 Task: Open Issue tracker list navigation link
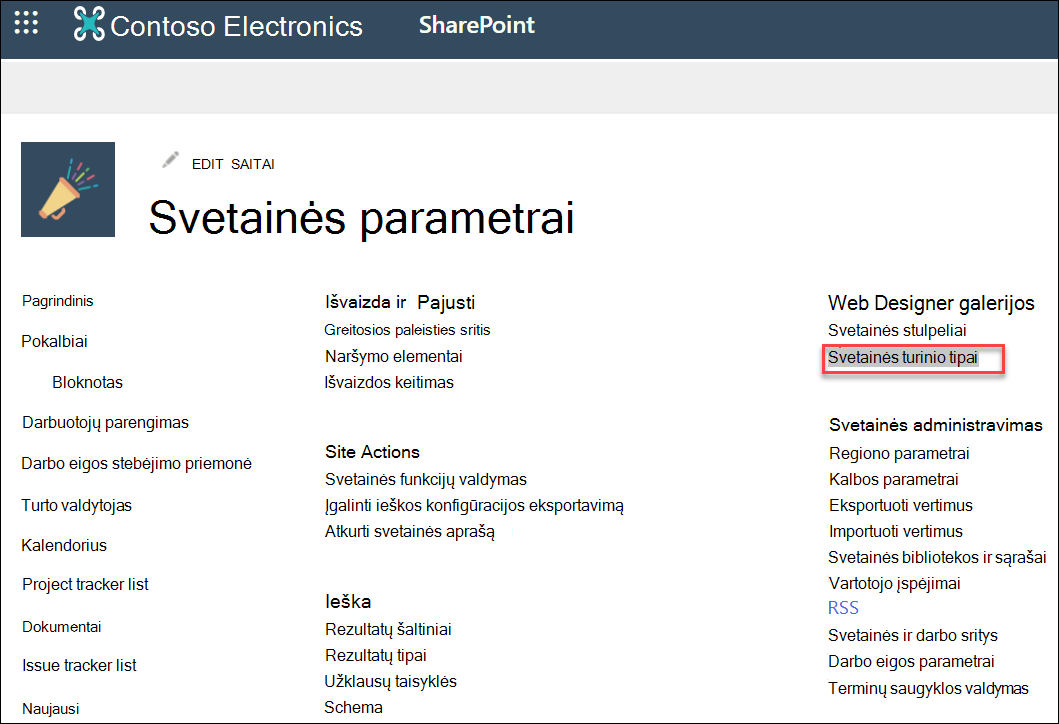(79, 665)
